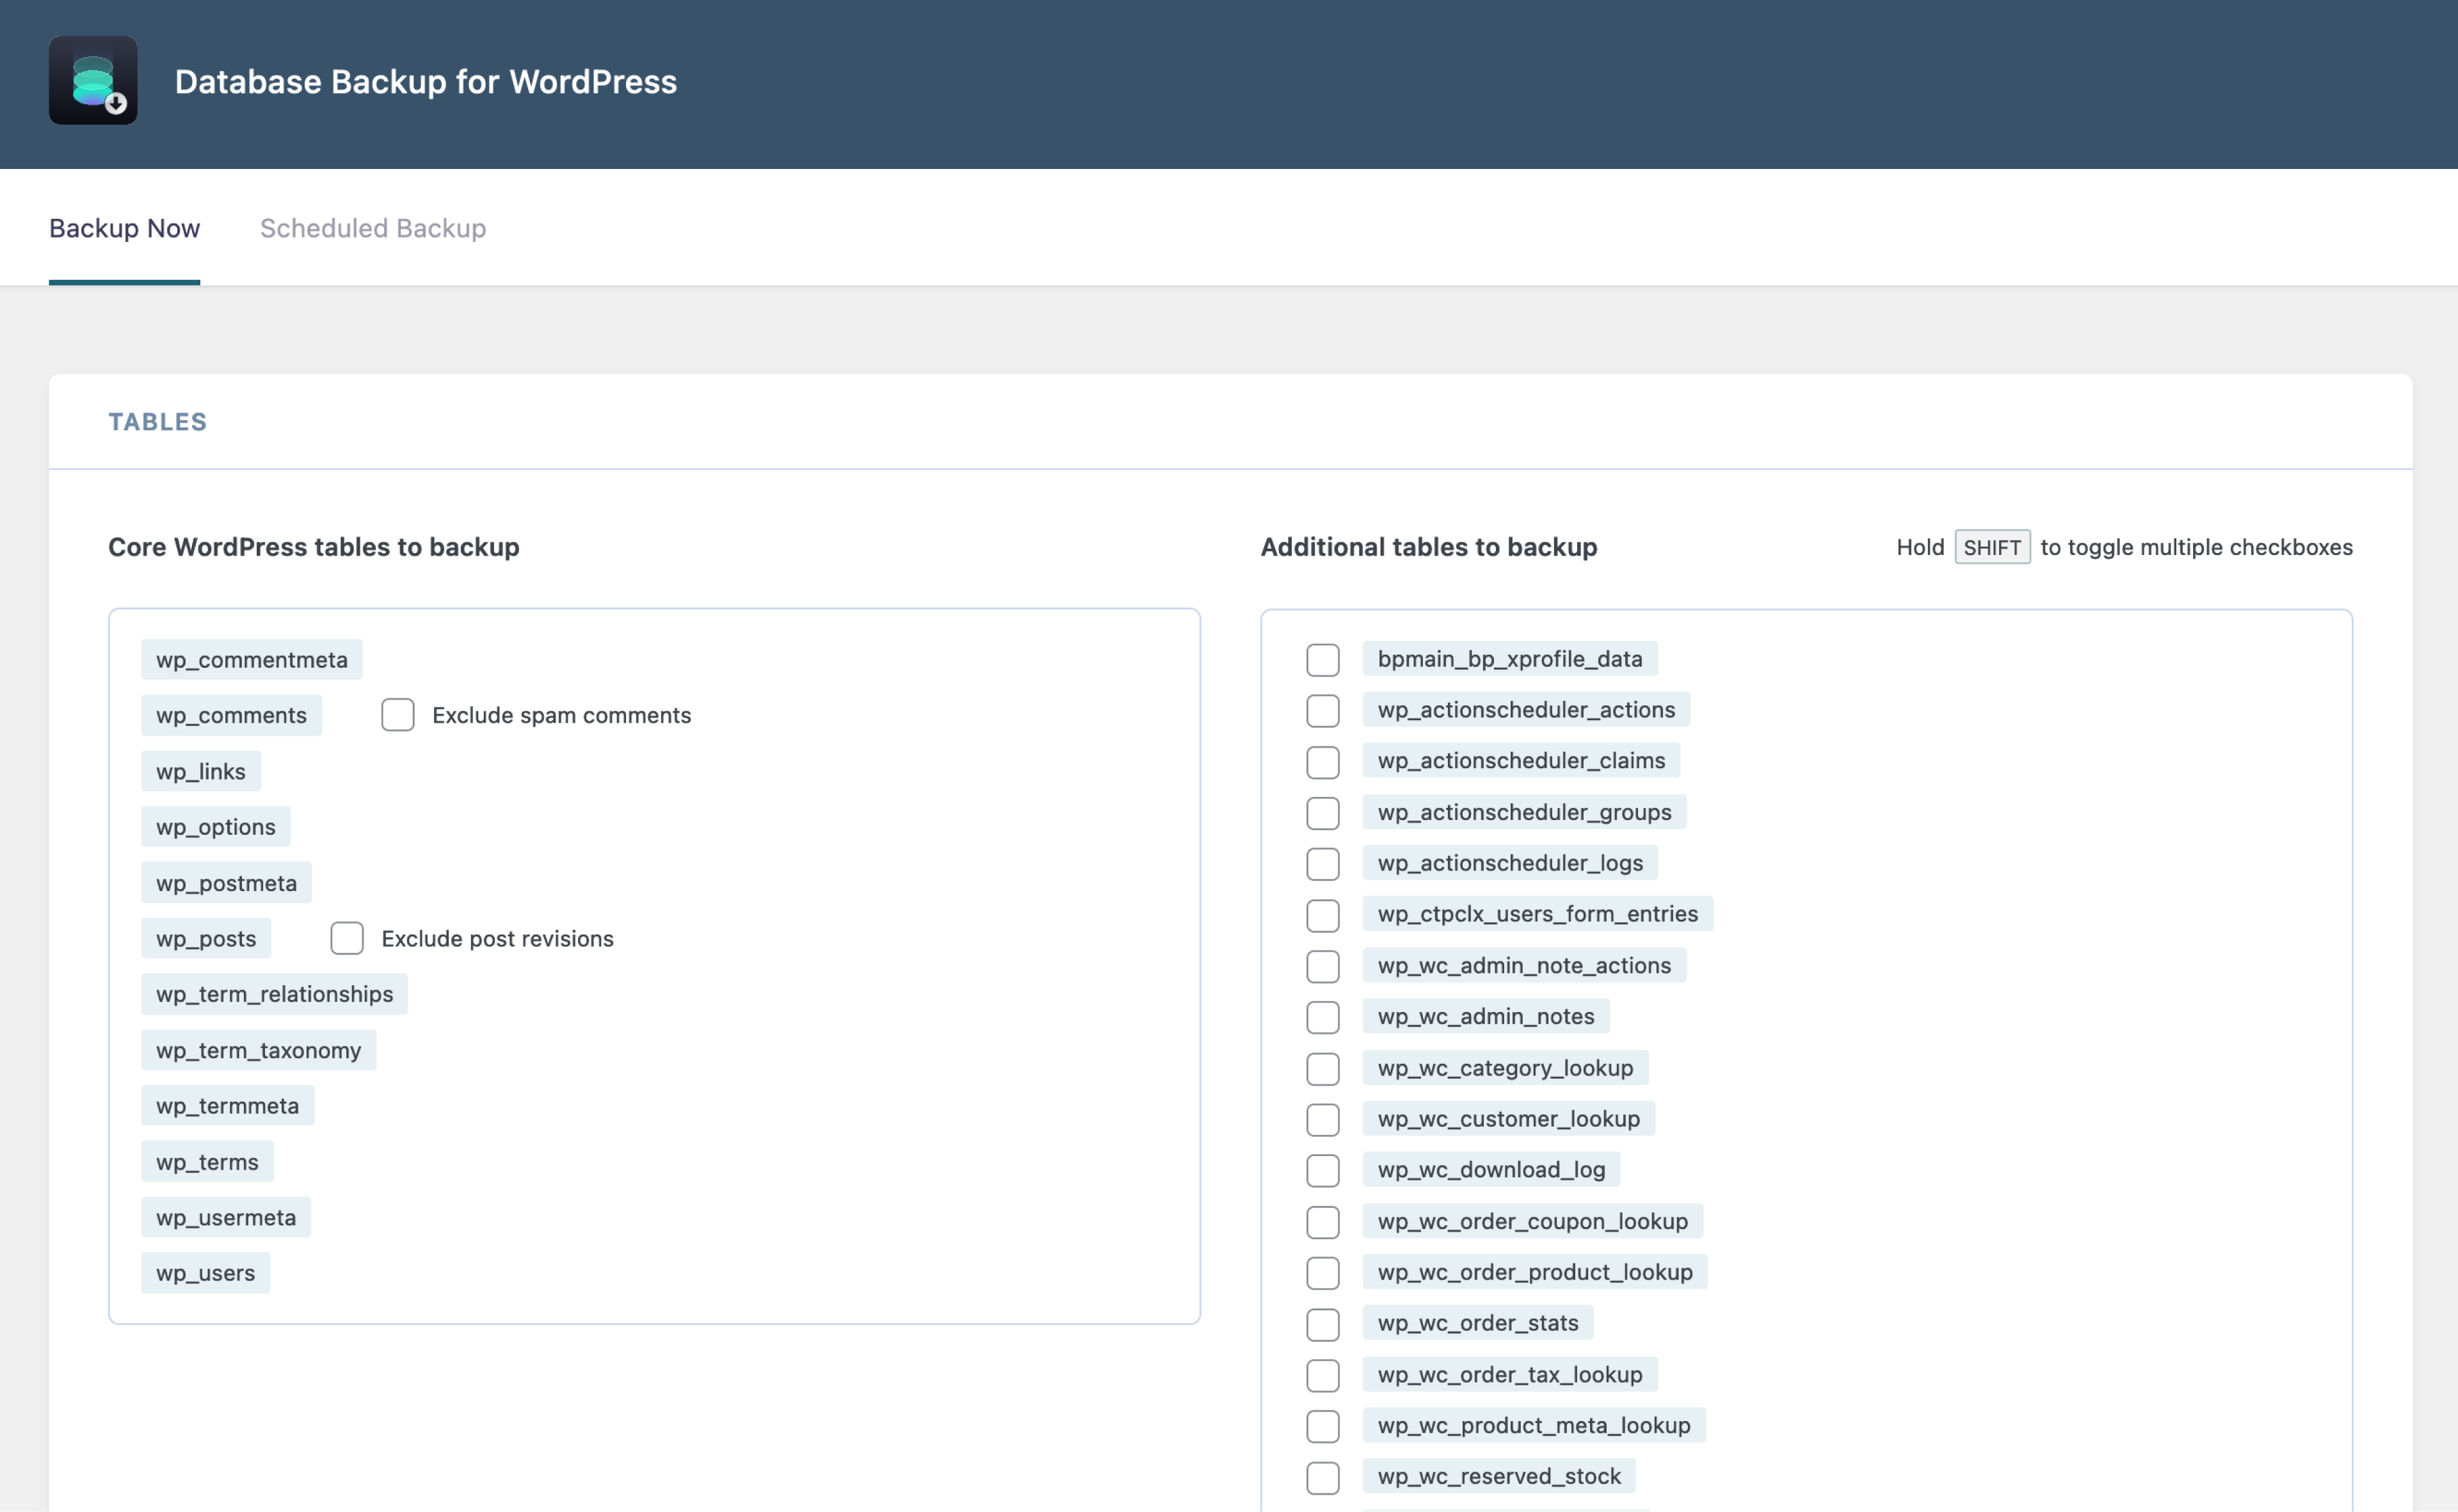2458x1512 pixels.
Task: Click the wp_wc_download_log label
Action: 1491,1169
